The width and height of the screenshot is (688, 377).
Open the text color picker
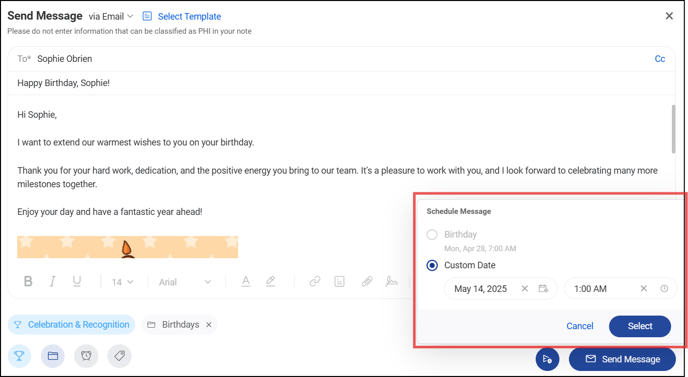click(246, 281)
